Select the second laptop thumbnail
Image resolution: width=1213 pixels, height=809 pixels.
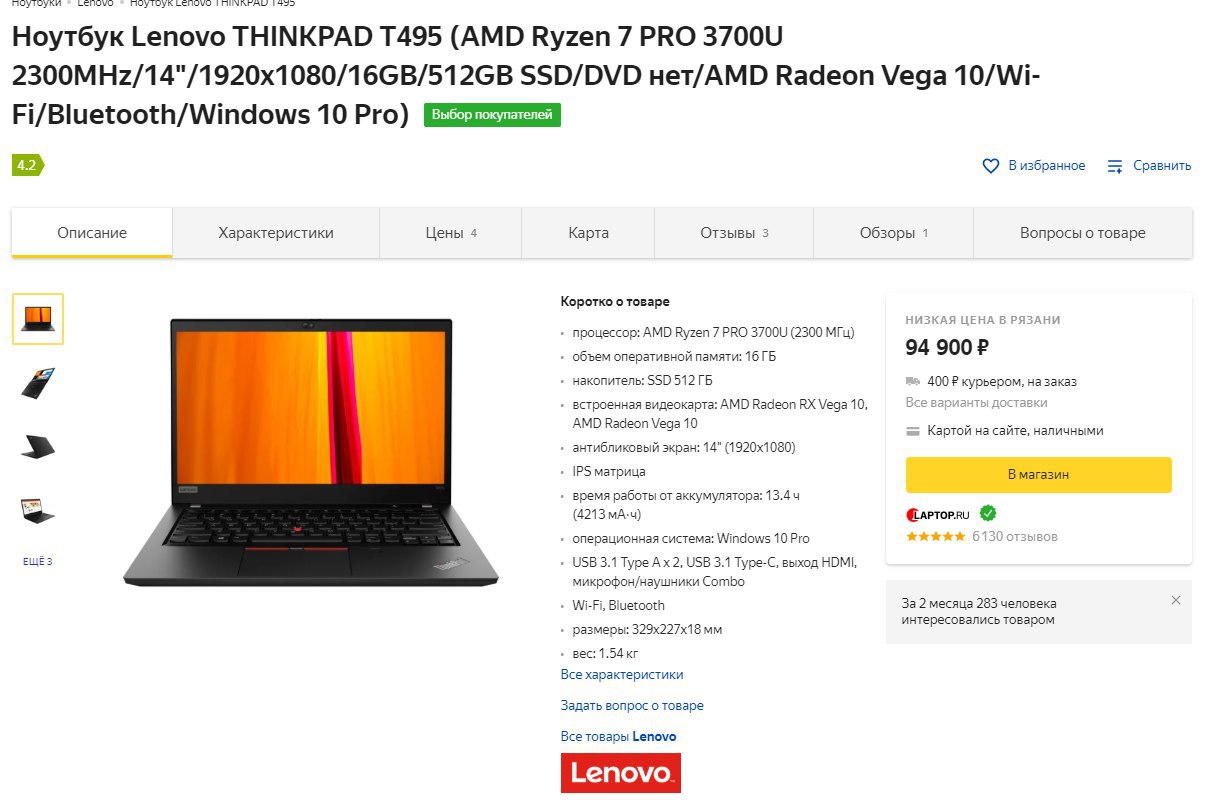click(38, 383)
